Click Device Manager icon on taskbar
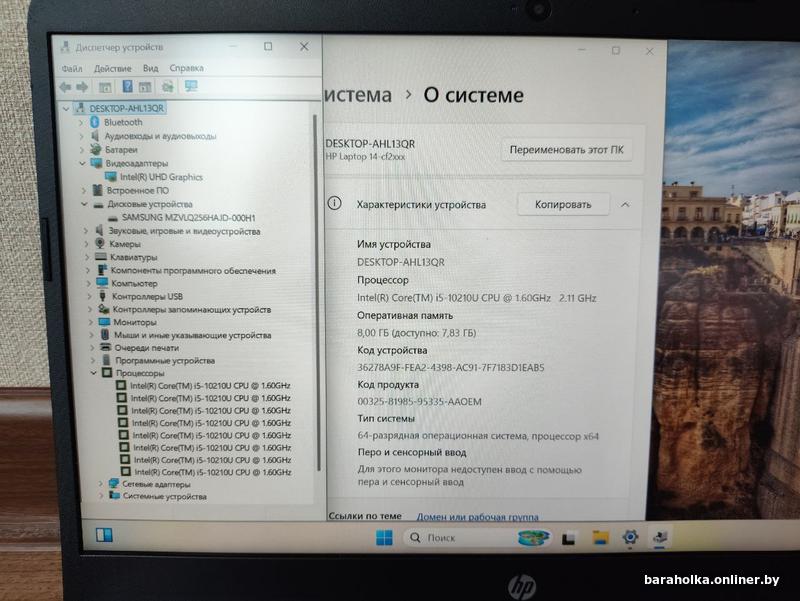 (660, 537)
